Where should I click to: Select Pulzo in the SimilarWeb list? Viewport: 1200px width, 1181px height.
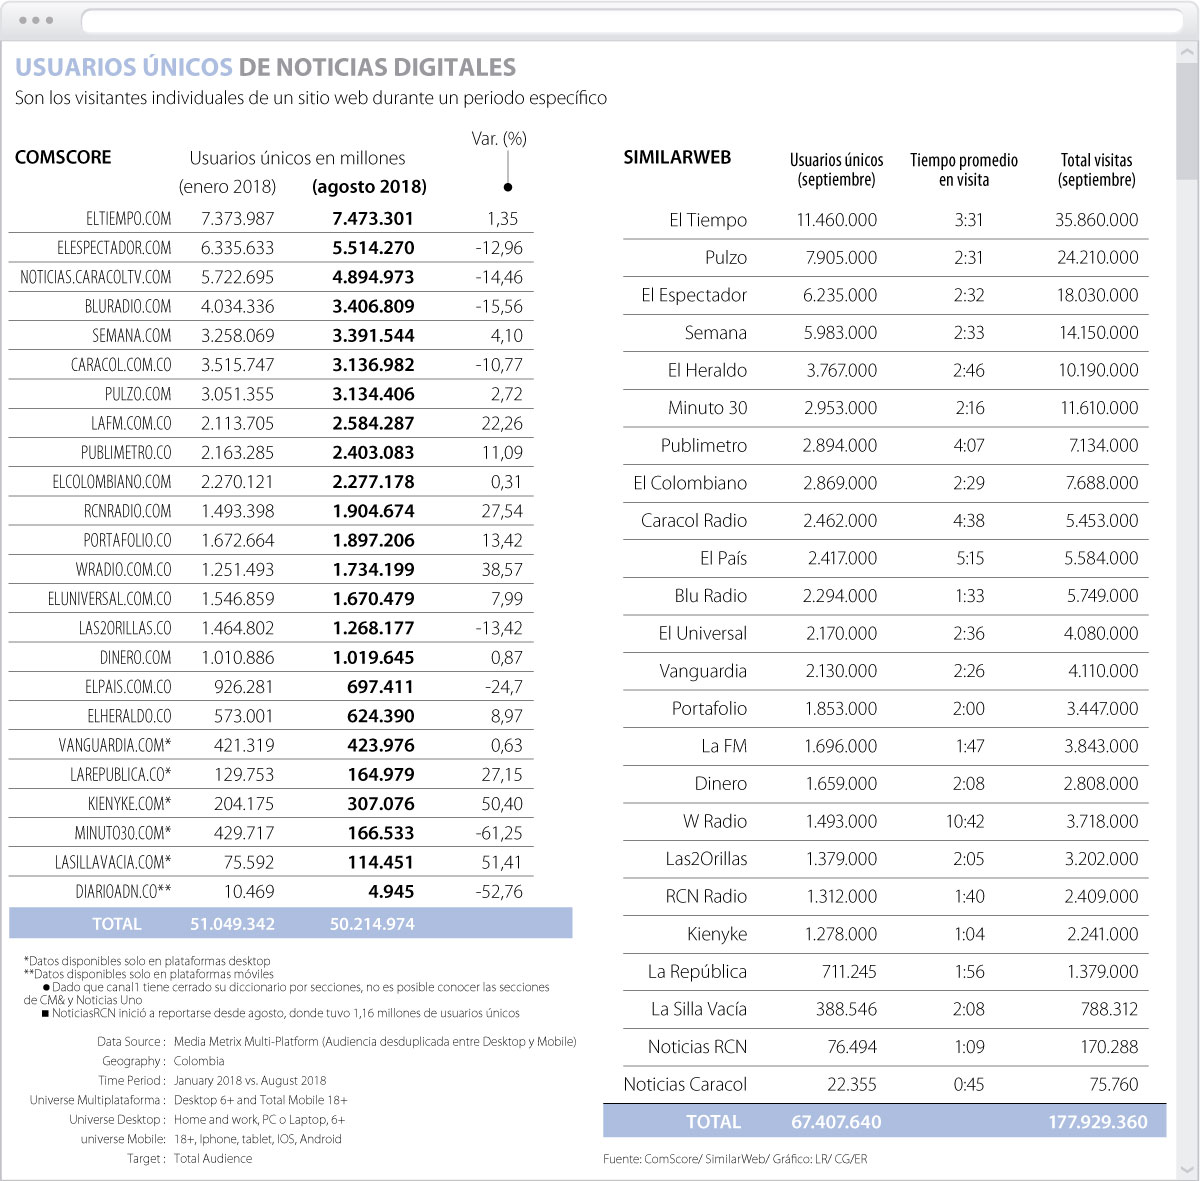[725, 258]
